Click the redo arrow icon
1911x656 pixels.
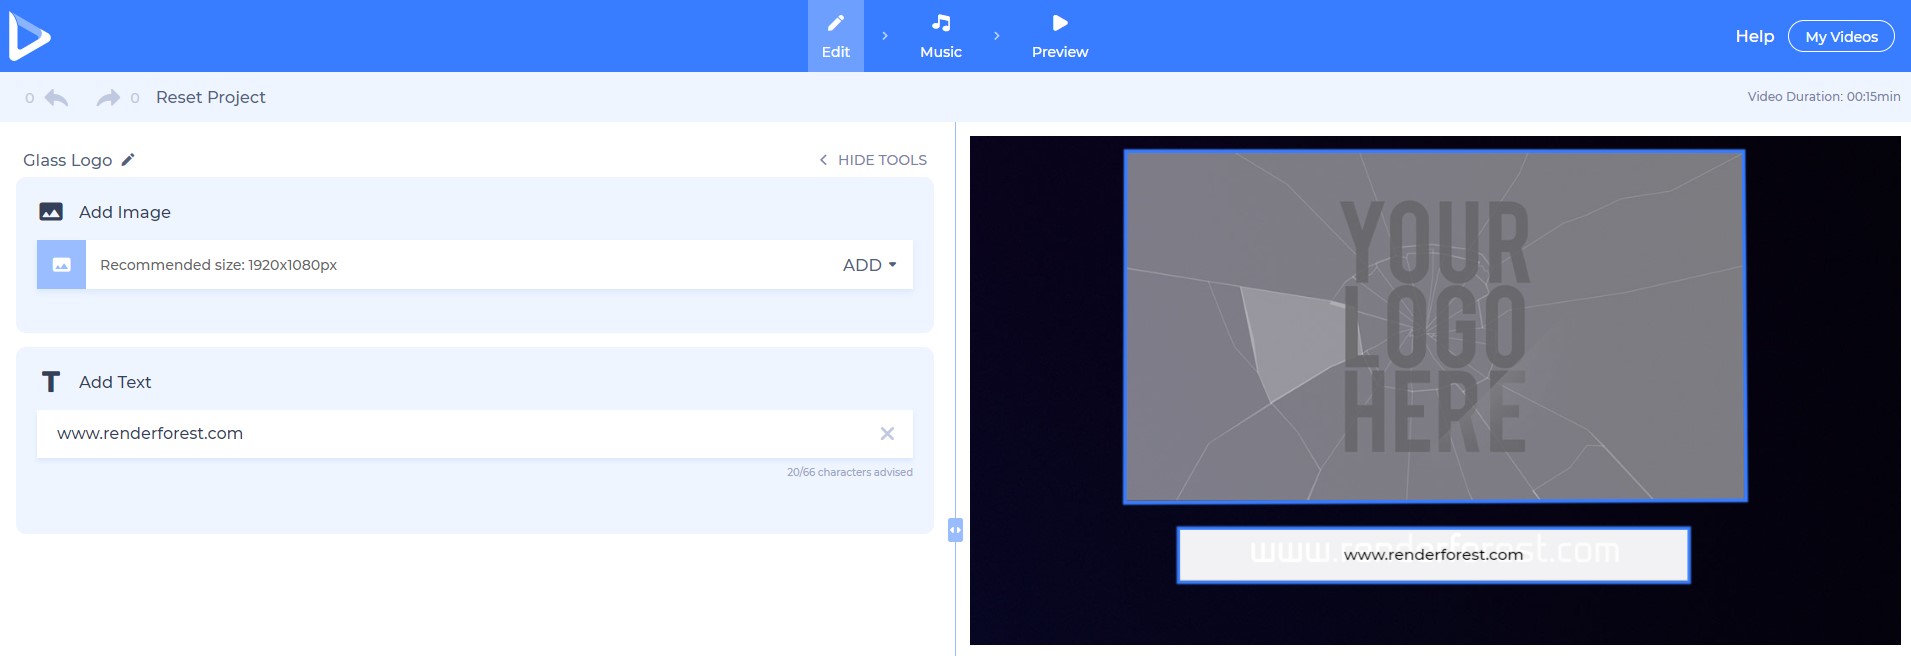coord(108,97)
